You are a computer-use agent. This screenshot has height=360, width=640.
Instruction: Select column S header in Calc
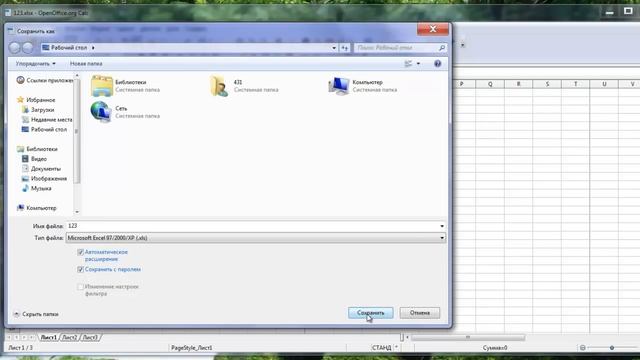pos(547,84)
